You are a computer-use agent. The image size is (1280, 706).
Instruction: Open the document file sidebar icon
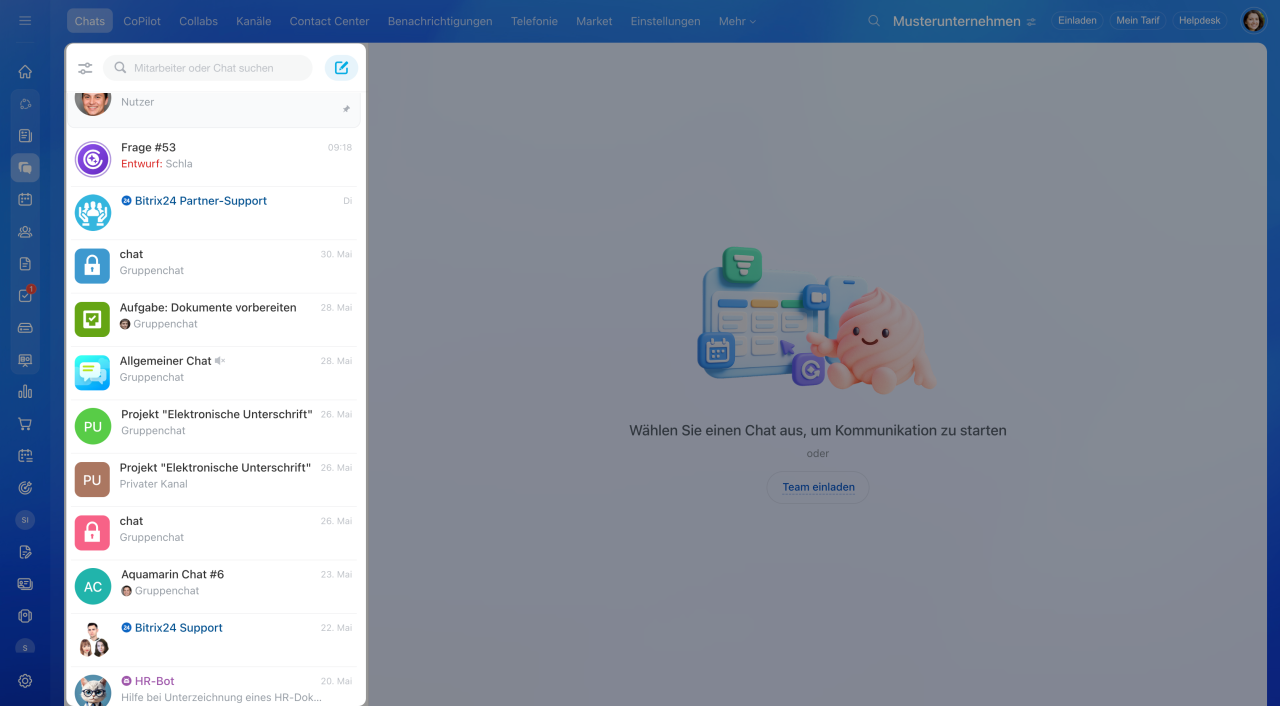click(x=25, y=264)
